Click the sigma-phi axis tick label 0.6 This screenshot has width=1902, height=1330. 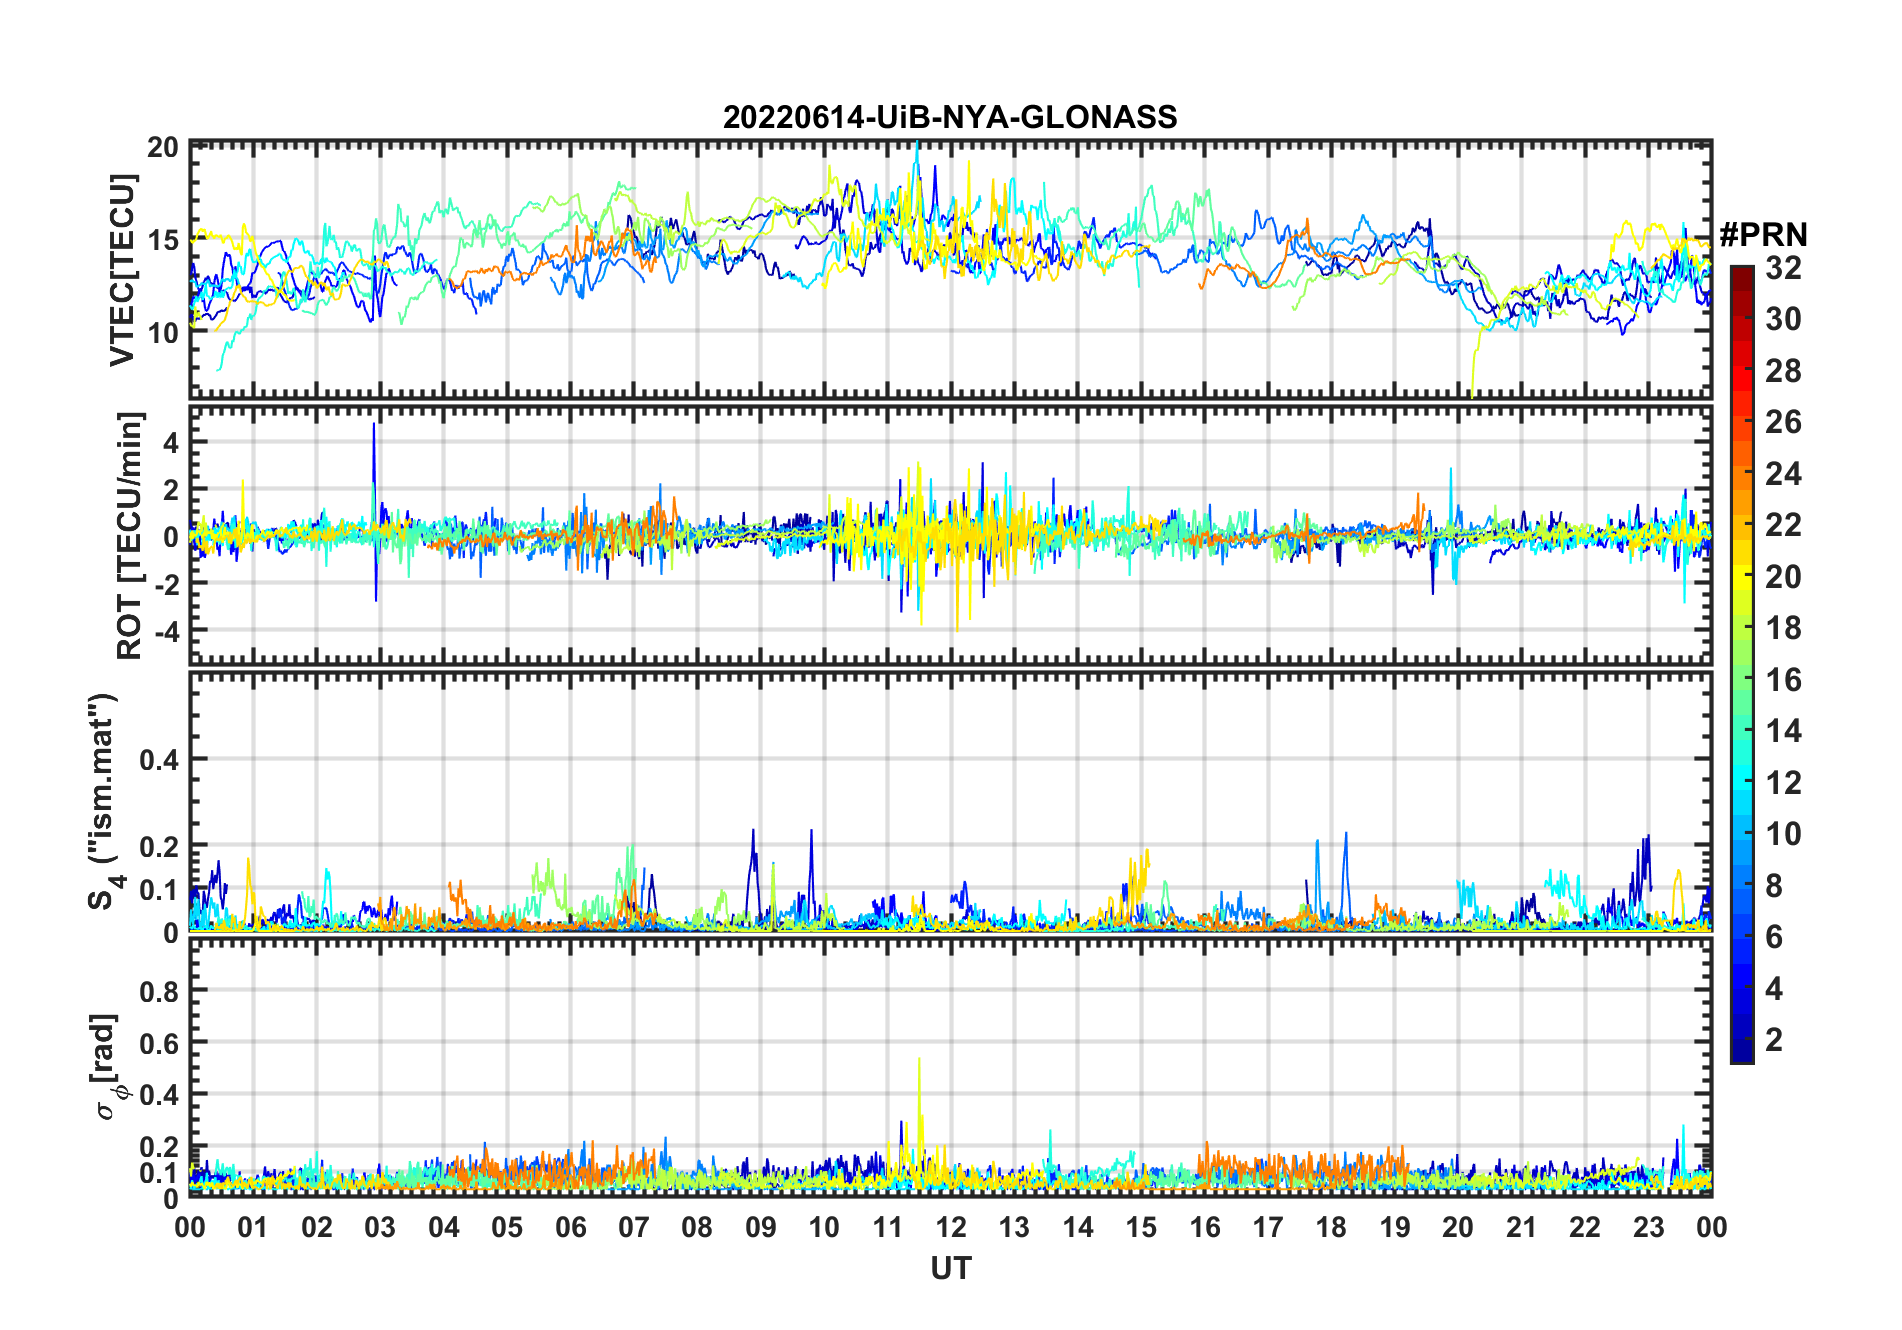159,1044
